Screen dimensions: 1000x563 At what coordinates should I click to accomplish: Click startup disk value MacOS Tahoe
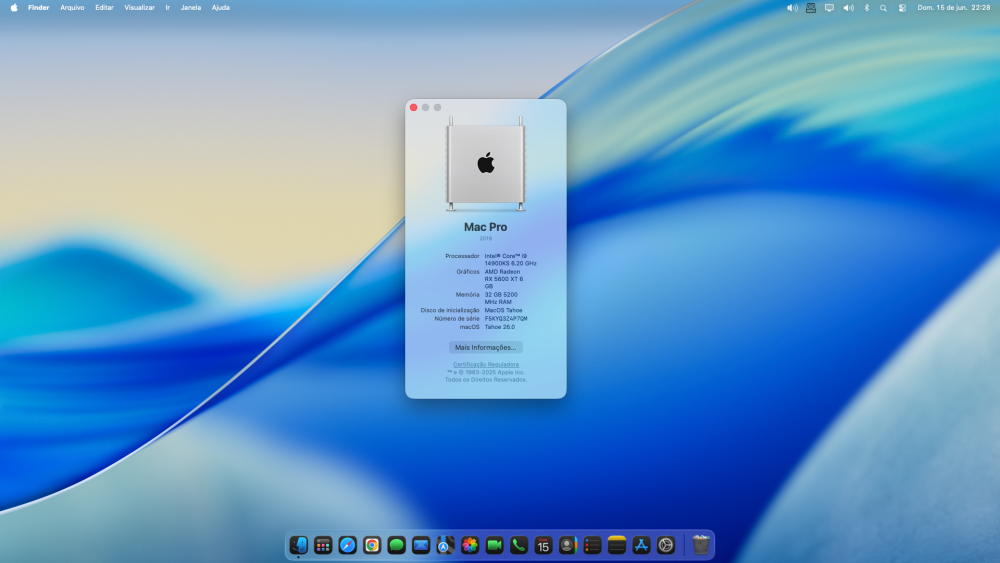click(503, 311)
